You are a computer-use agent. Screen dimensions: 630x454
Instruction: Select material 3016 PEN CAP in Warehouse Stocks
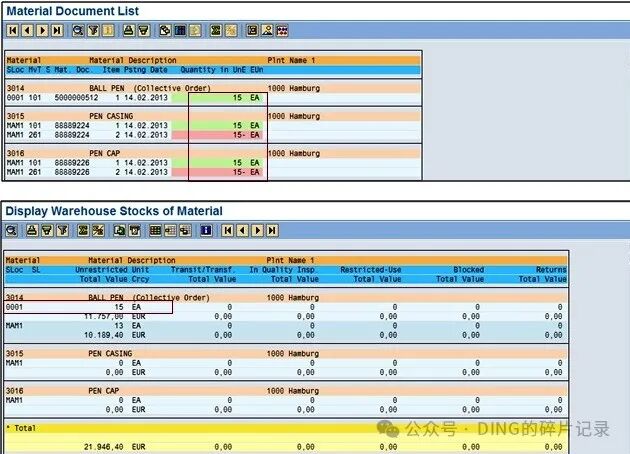pyautogui.click(x=286, y=391)
